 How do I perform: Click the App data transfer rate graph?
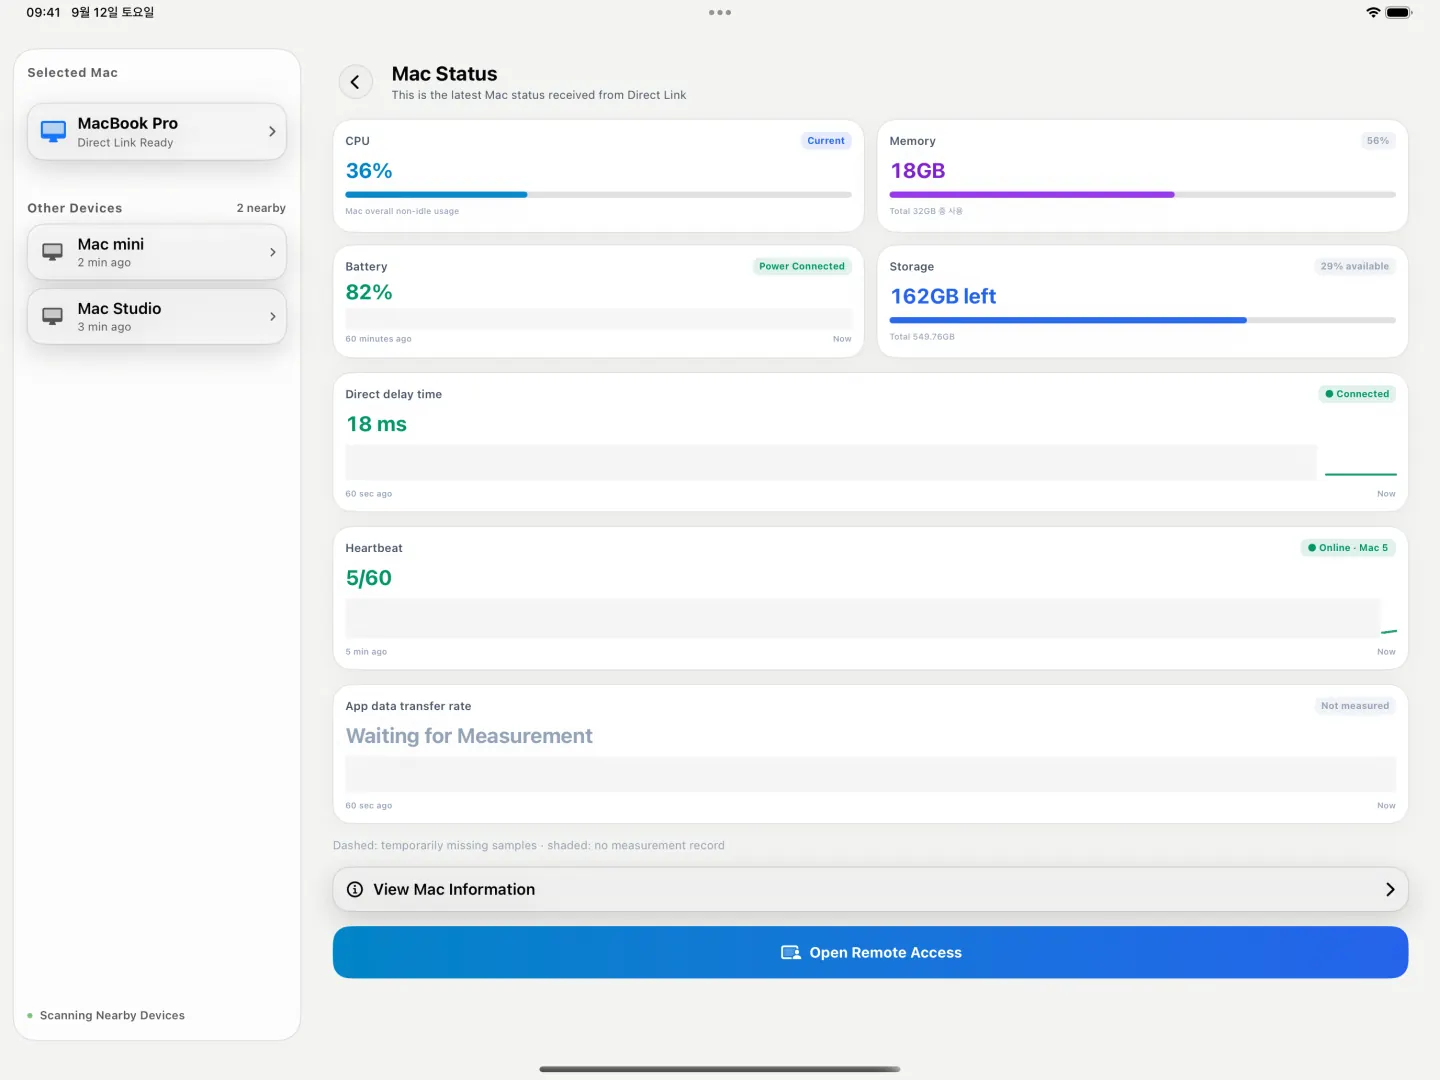tap(870, 774)
